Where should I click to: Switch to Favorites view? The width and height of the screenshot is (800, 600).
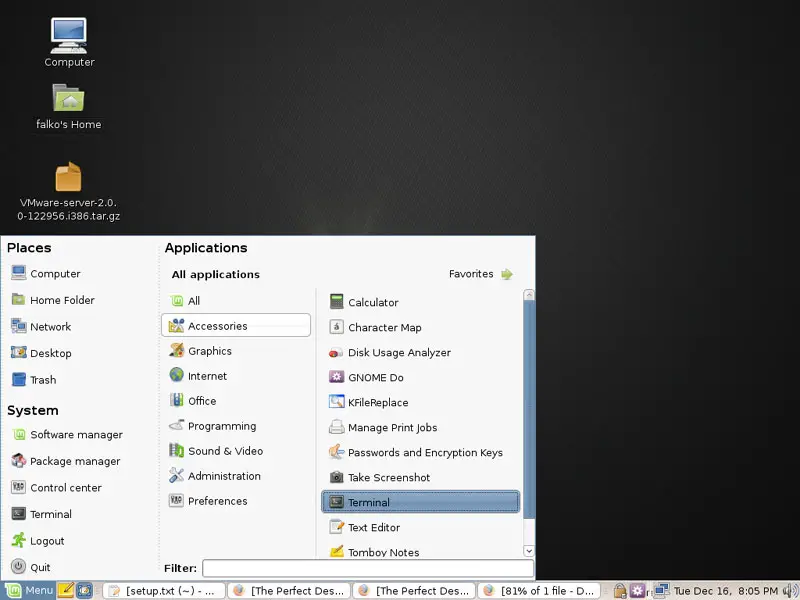pyautogui.click(x=480, y=274)
